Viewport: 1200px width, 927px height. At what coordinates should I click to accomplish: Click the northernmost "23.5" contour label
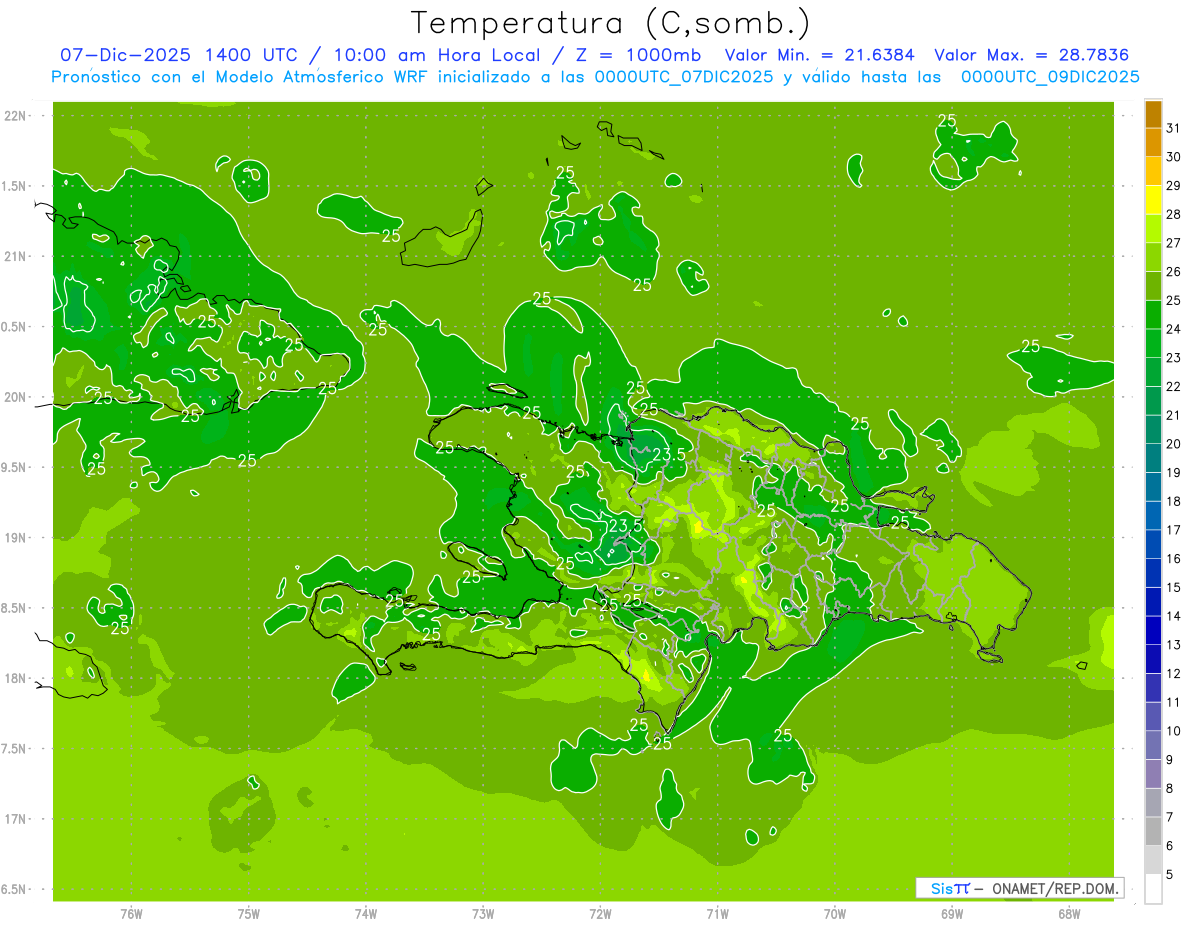tap(668, 454)
